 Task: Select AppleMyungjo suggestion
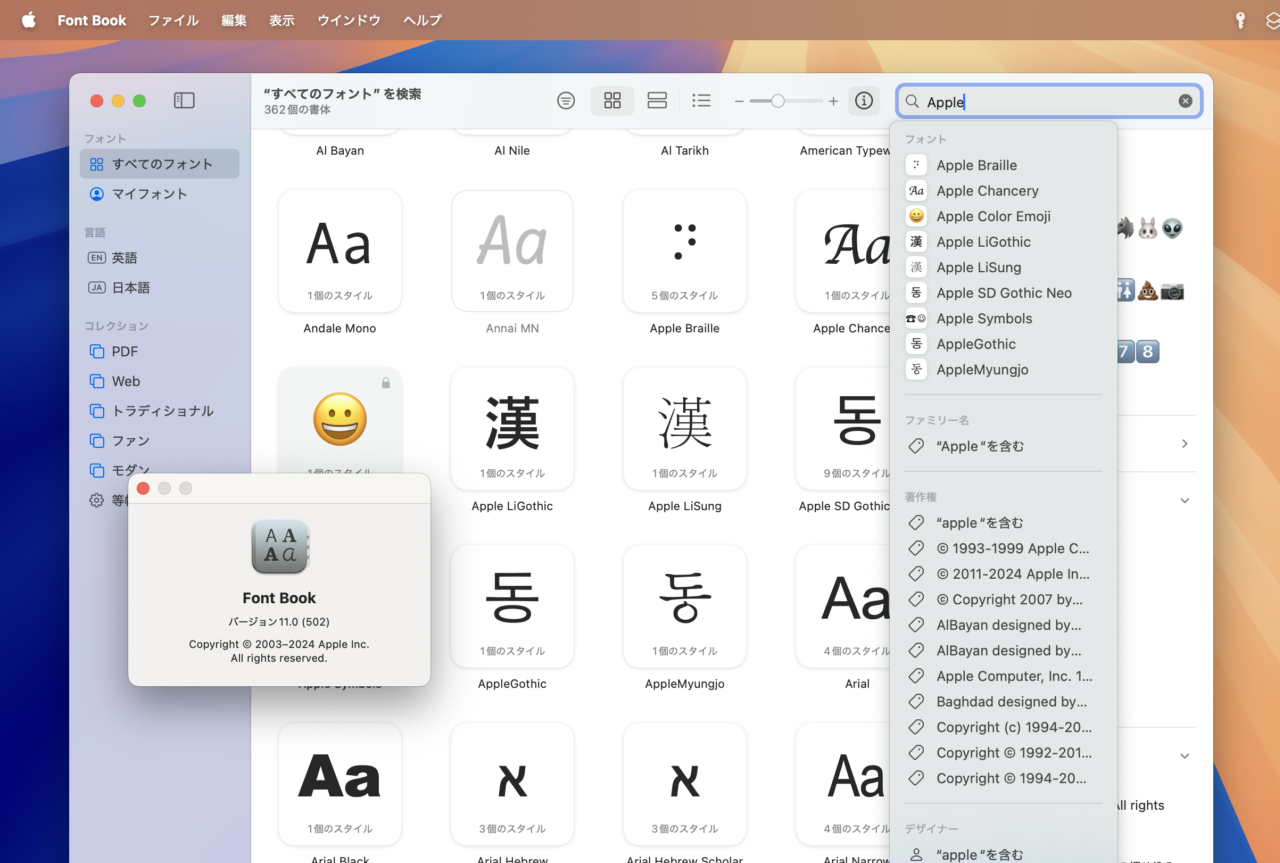point(1003,369)
